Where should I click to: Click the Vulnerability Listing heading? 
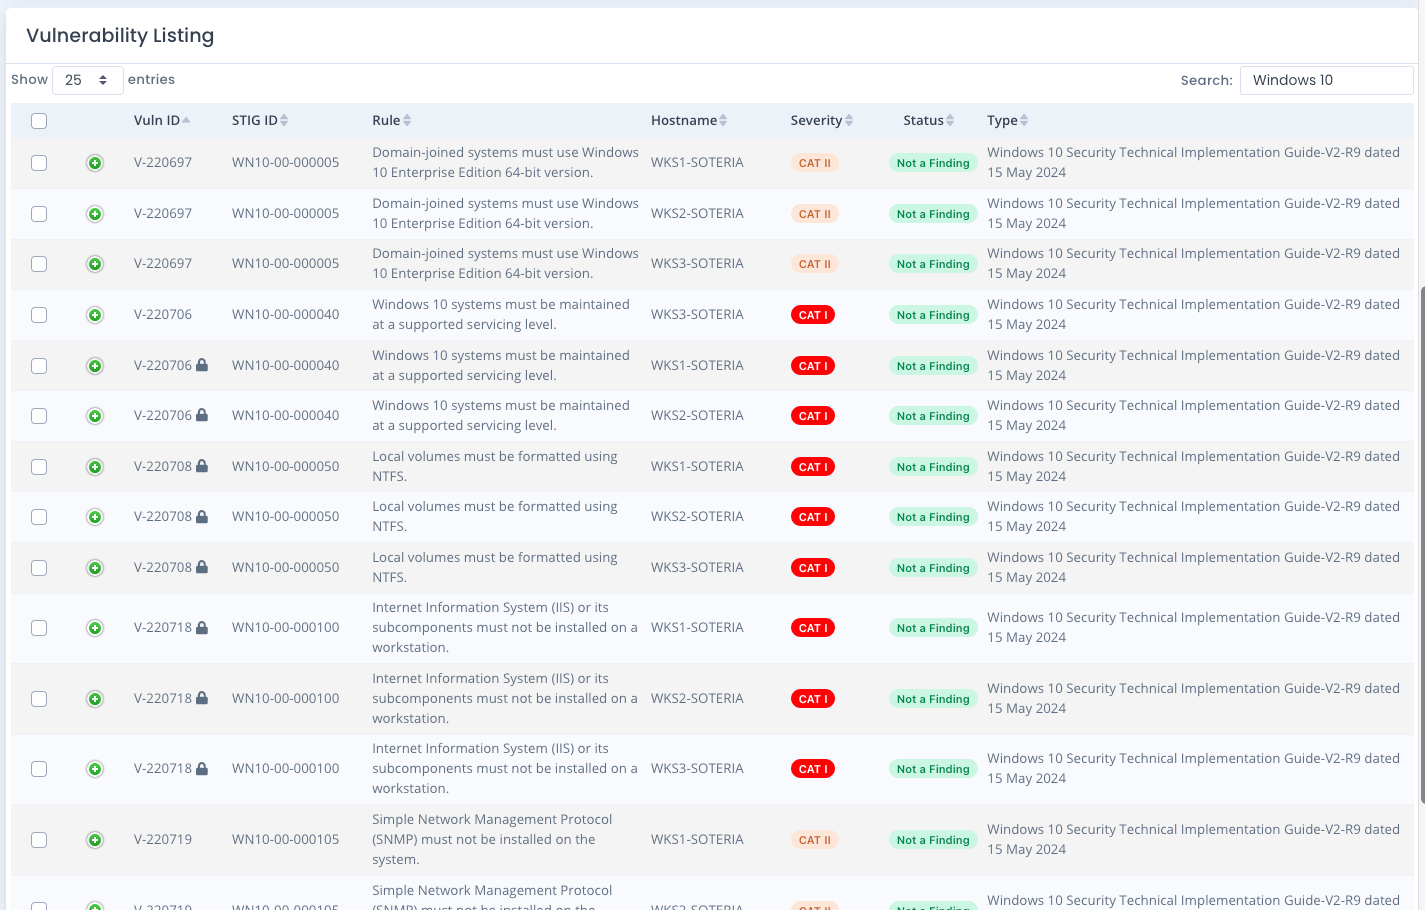[120, 35]
